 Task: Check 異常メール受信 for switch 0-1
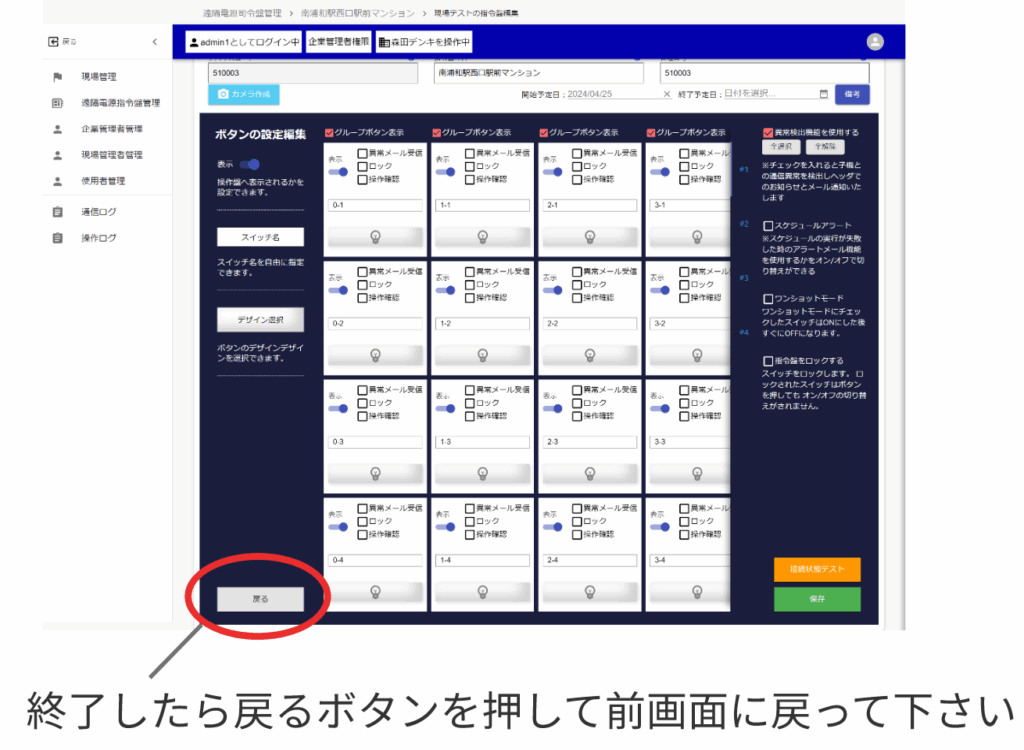(x=363, y=153)
